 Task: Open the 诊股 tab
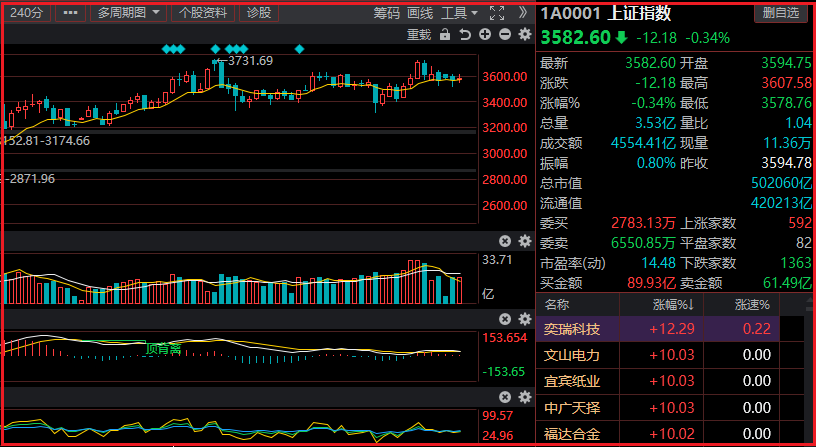(258, 13)
